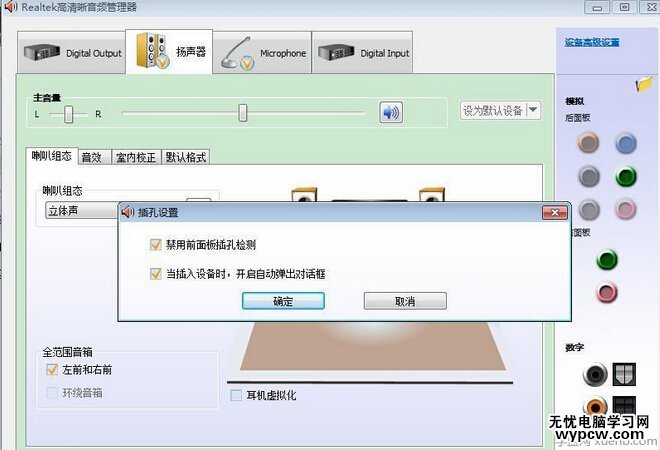Switch to the 扬声器 speakers tab
This screenshot has width=660, height=450.
pos(169,51)
